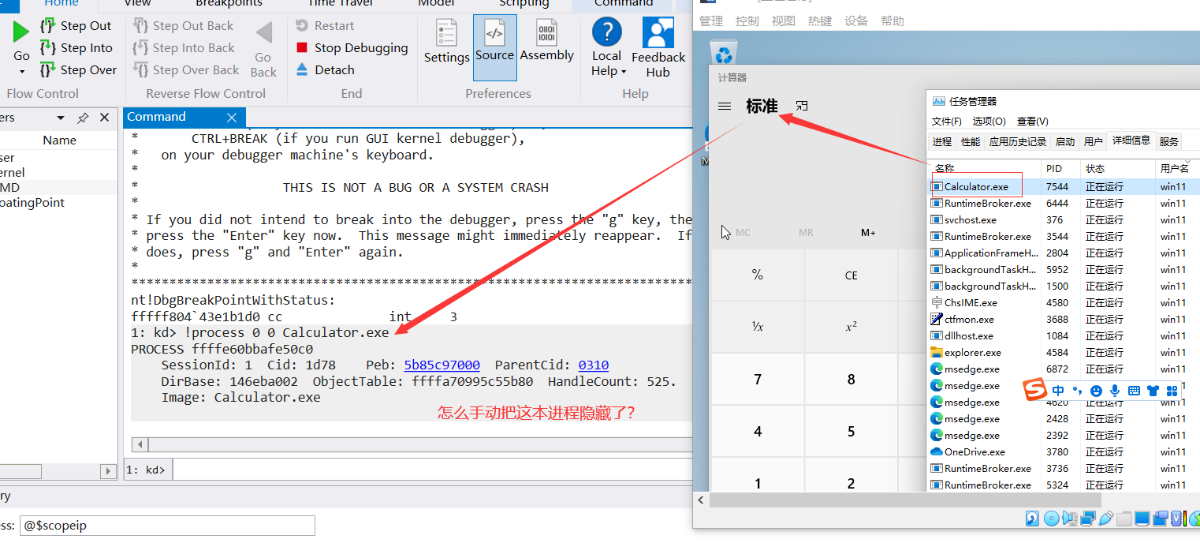Viewport: 1200px width, 543px height.
Task: Click the kd> command input box
Action: click(x=433, y=468)
